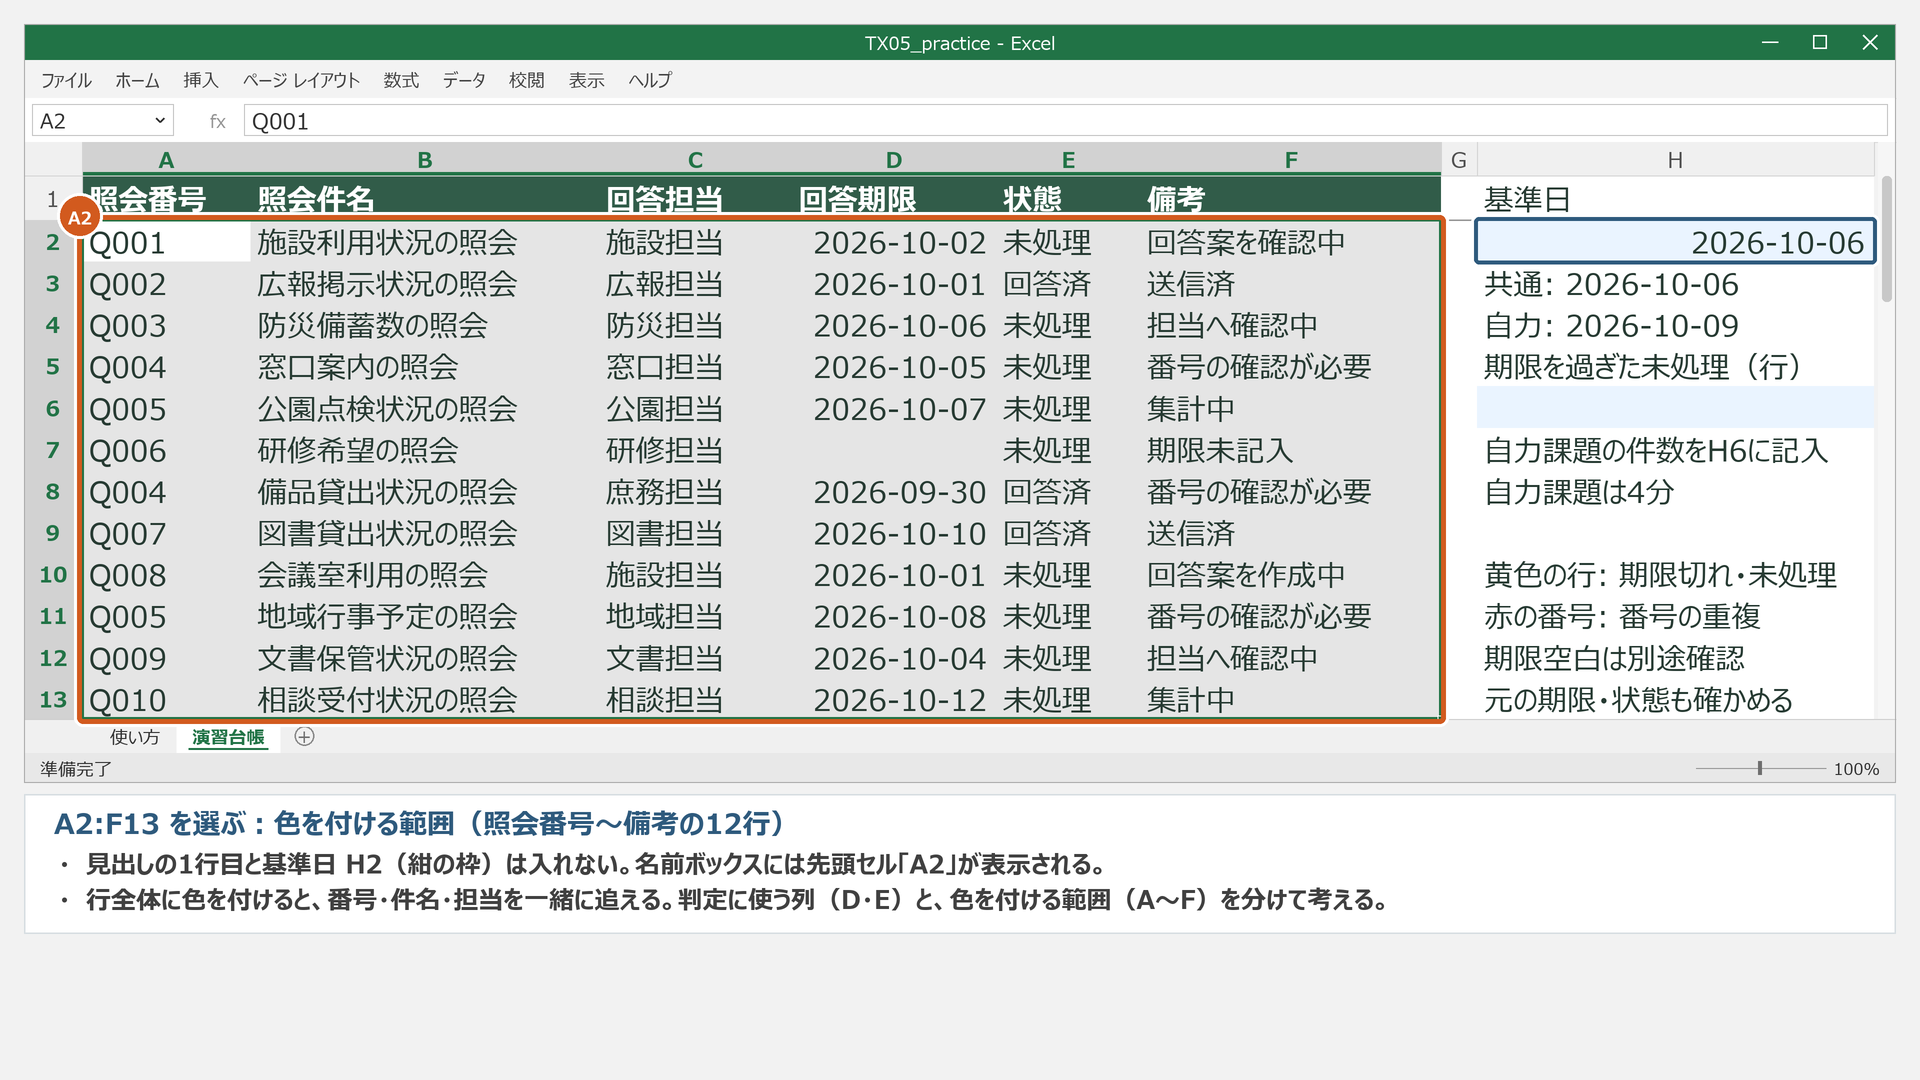Open the 校閲 tab
The width and height of the screenshot is (1920, 1080).
[x=526, y=80]
